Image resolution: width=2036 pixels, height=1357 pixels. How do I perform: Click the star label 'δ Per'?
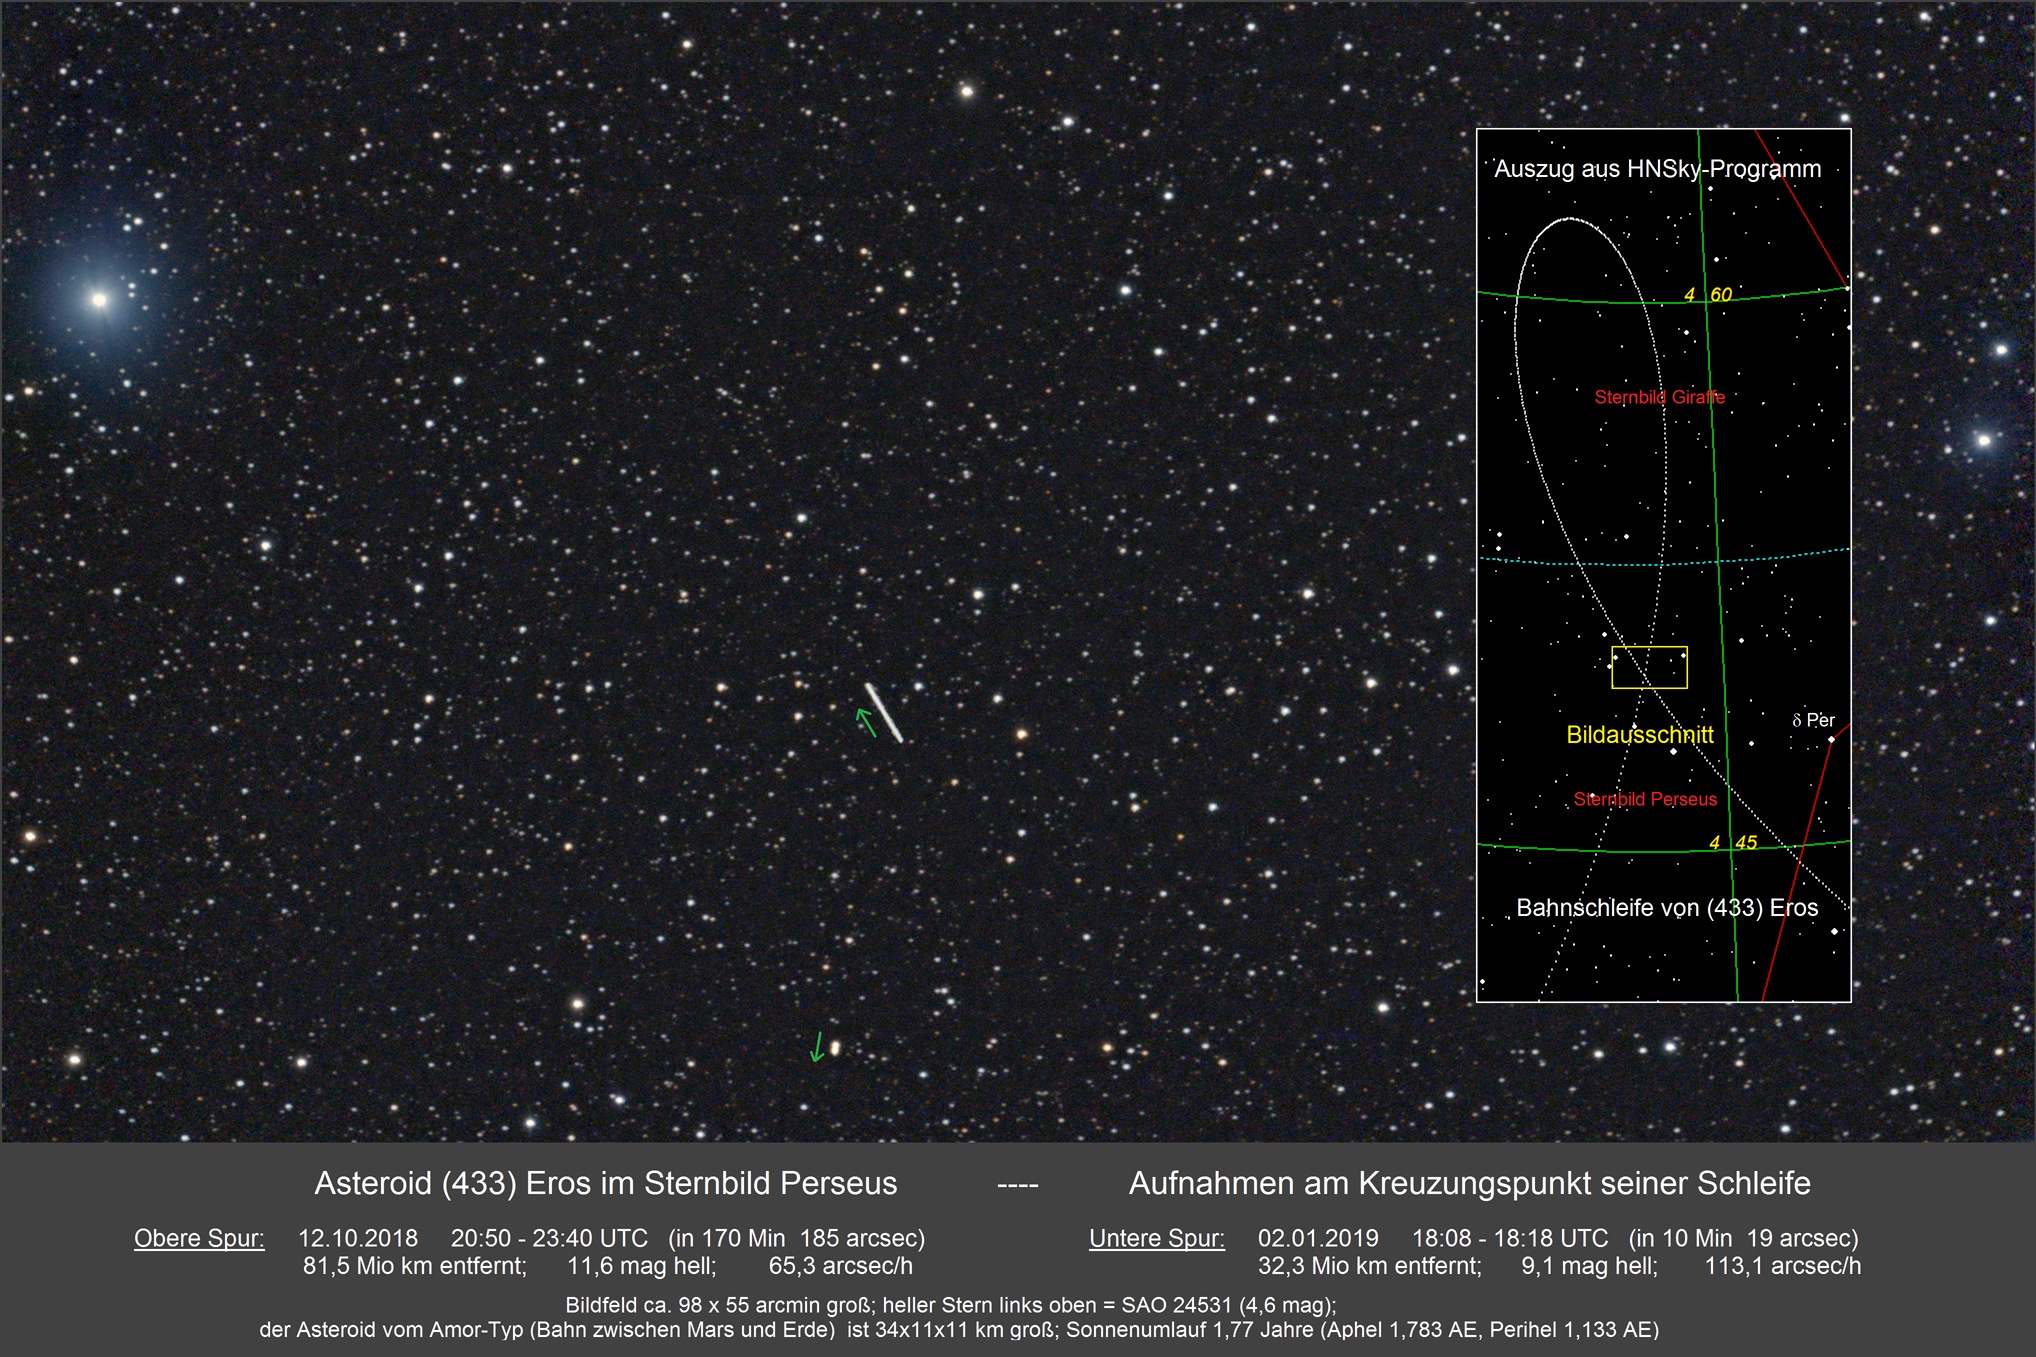[1813, 720]
